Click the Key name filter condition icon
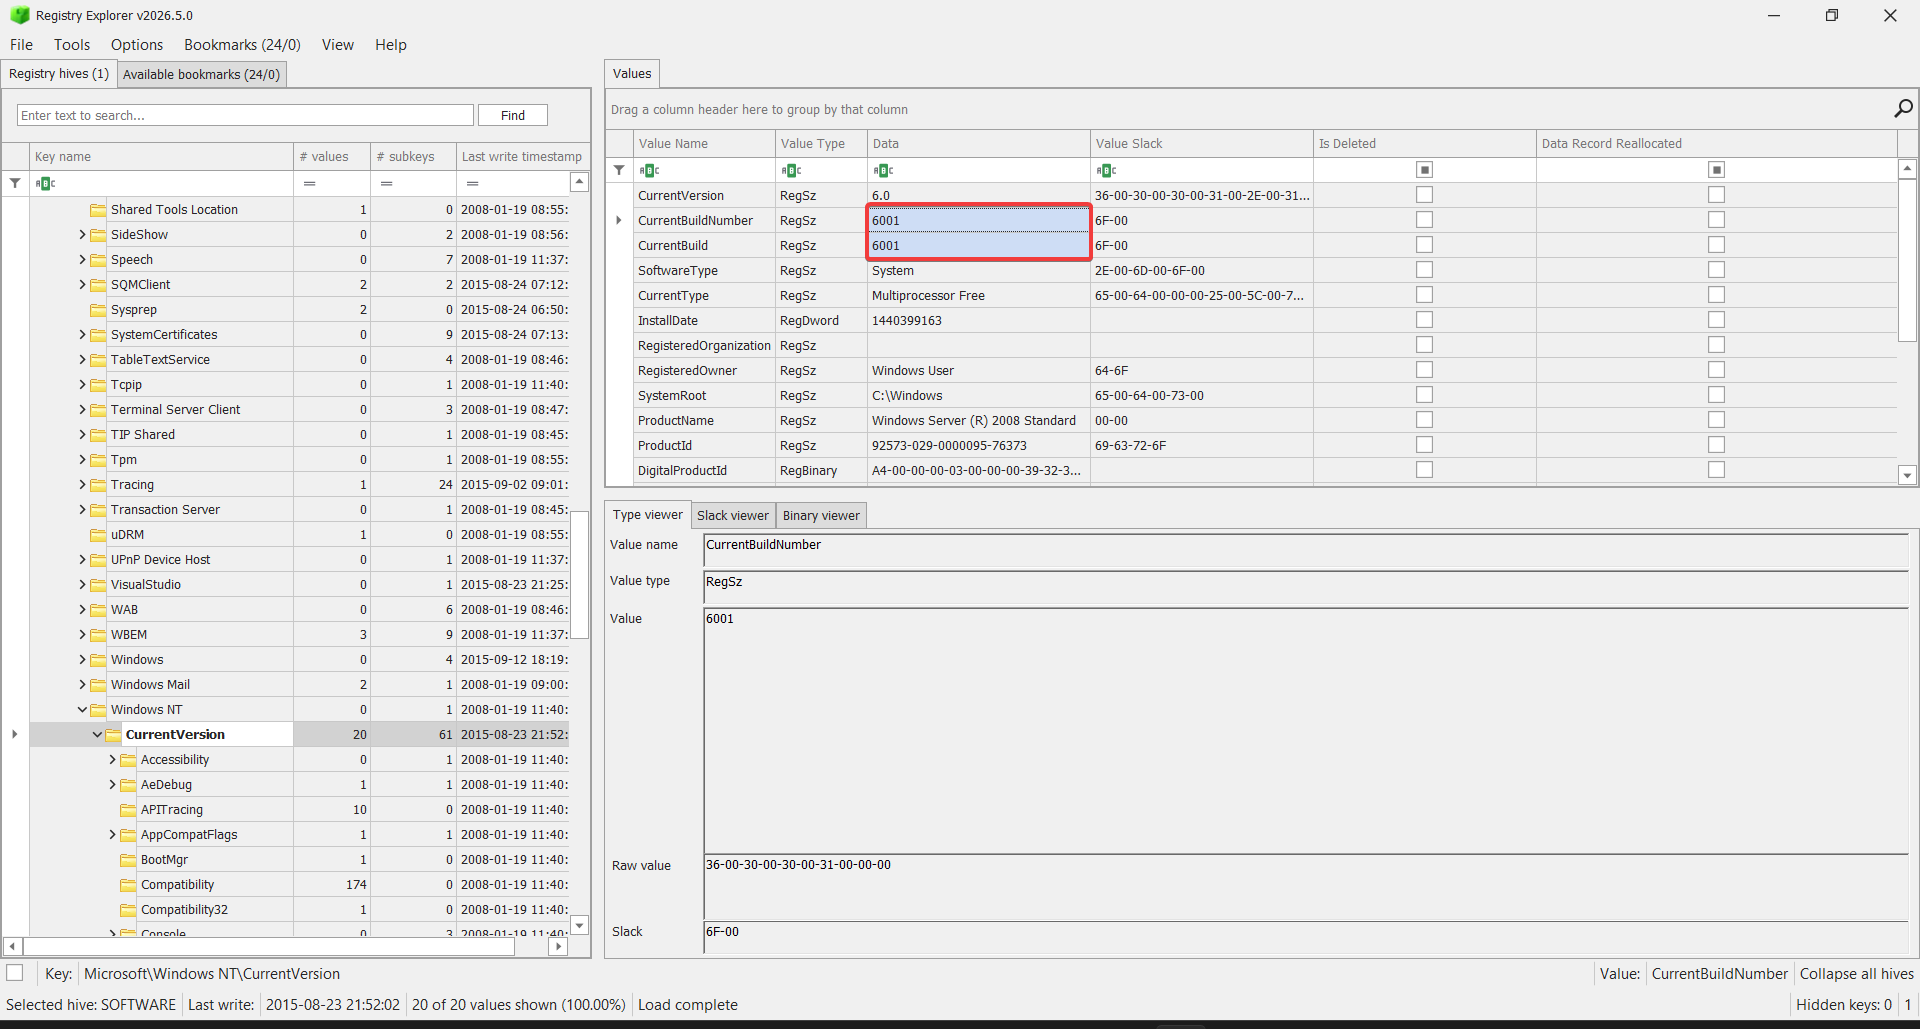The height and width of the screenshot is (1029, 1920). pyautogui.click(x=46, y=183)
